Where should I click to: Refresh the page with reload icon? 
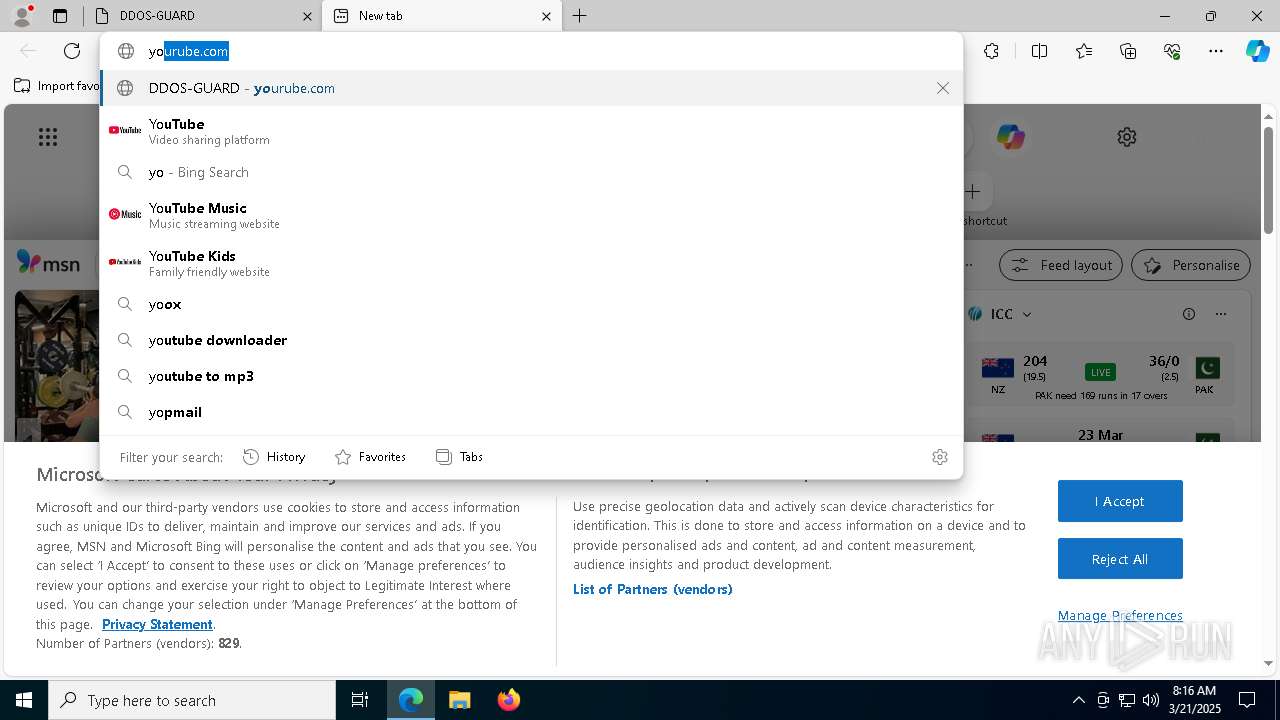tap(72, 51)
